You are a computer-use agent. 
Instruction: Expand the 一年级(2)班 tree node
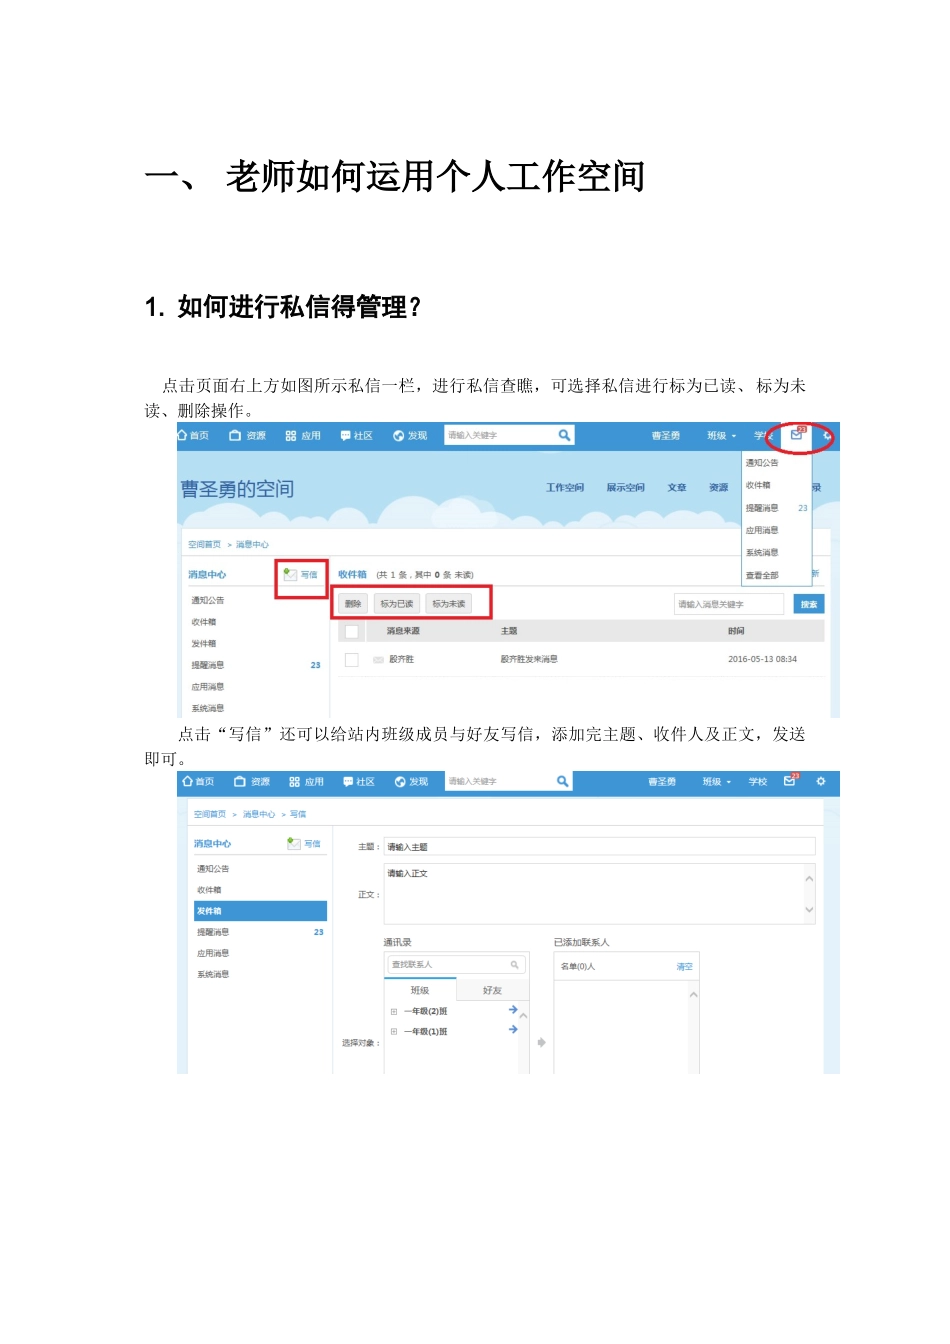pos(394,1012)
